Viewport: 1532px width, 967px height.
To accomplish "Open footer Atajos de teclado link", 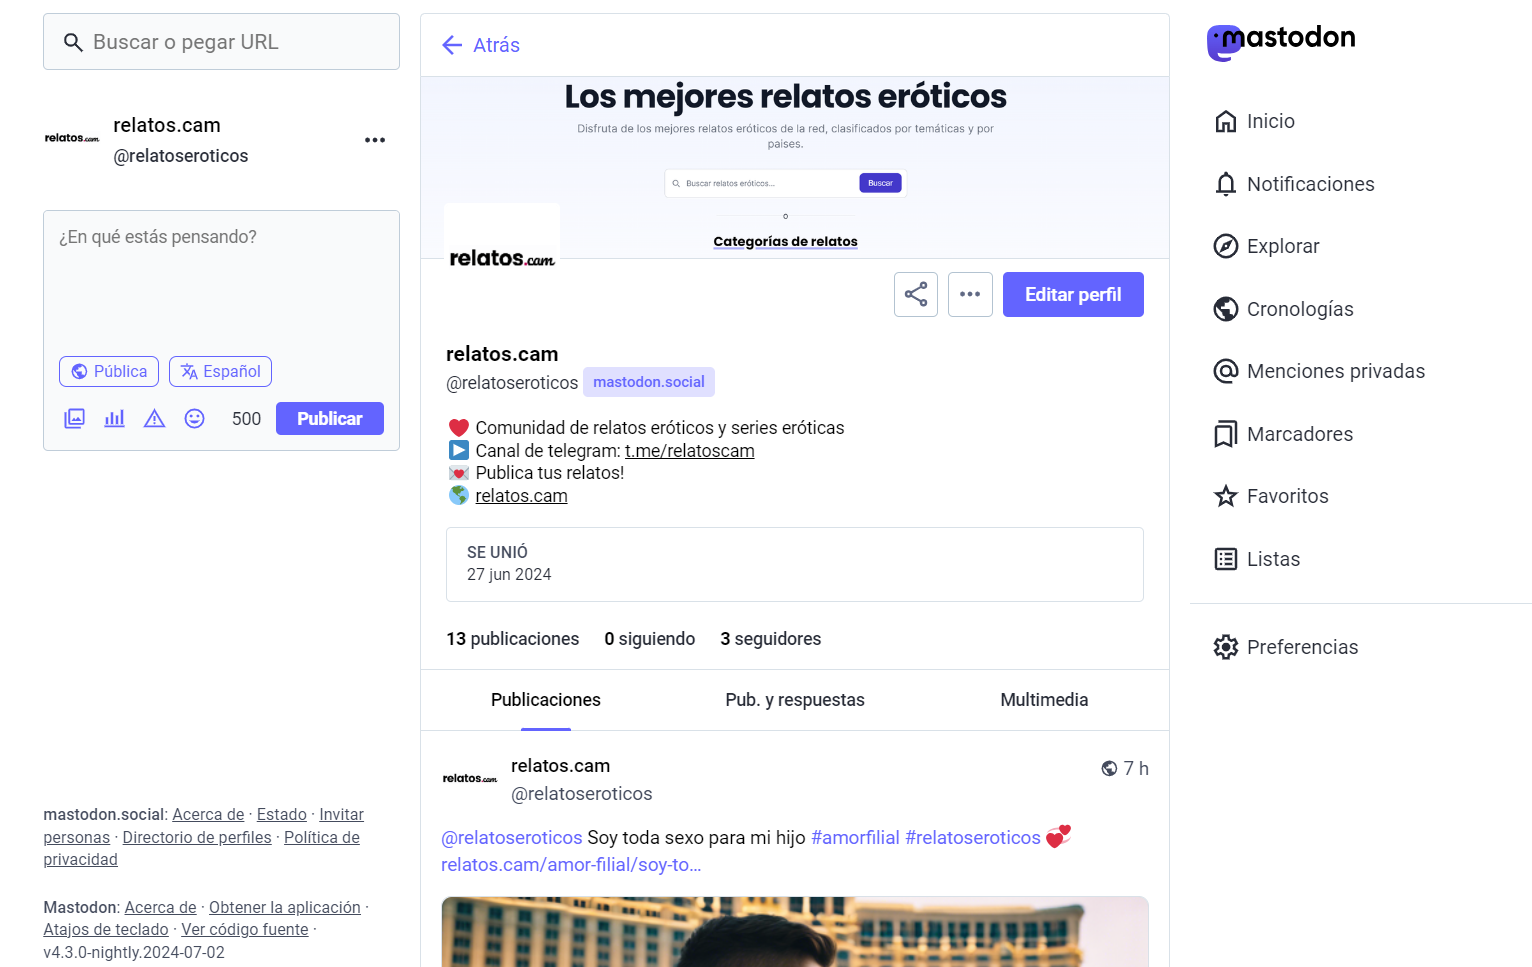I will coord(106,930).
